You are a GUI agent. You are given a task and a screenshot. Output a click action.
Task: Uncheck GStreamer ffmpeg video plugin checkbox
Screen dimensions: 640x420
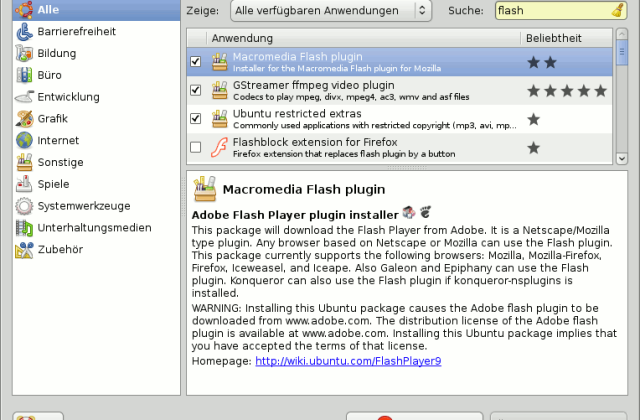[x=196, y=90]
